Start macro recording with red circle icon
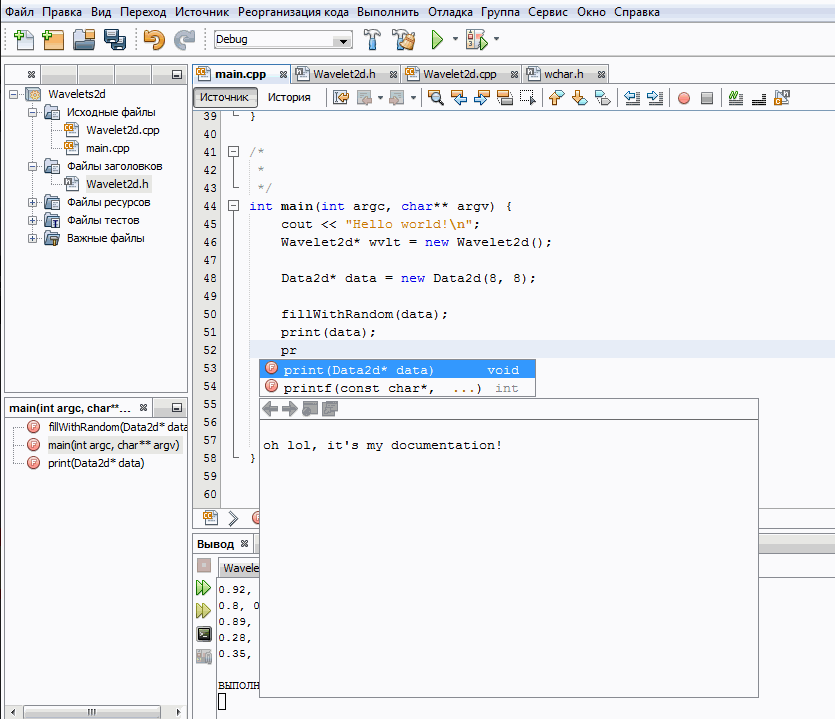The width and height of the screenshot is (835, 719). 684,98
